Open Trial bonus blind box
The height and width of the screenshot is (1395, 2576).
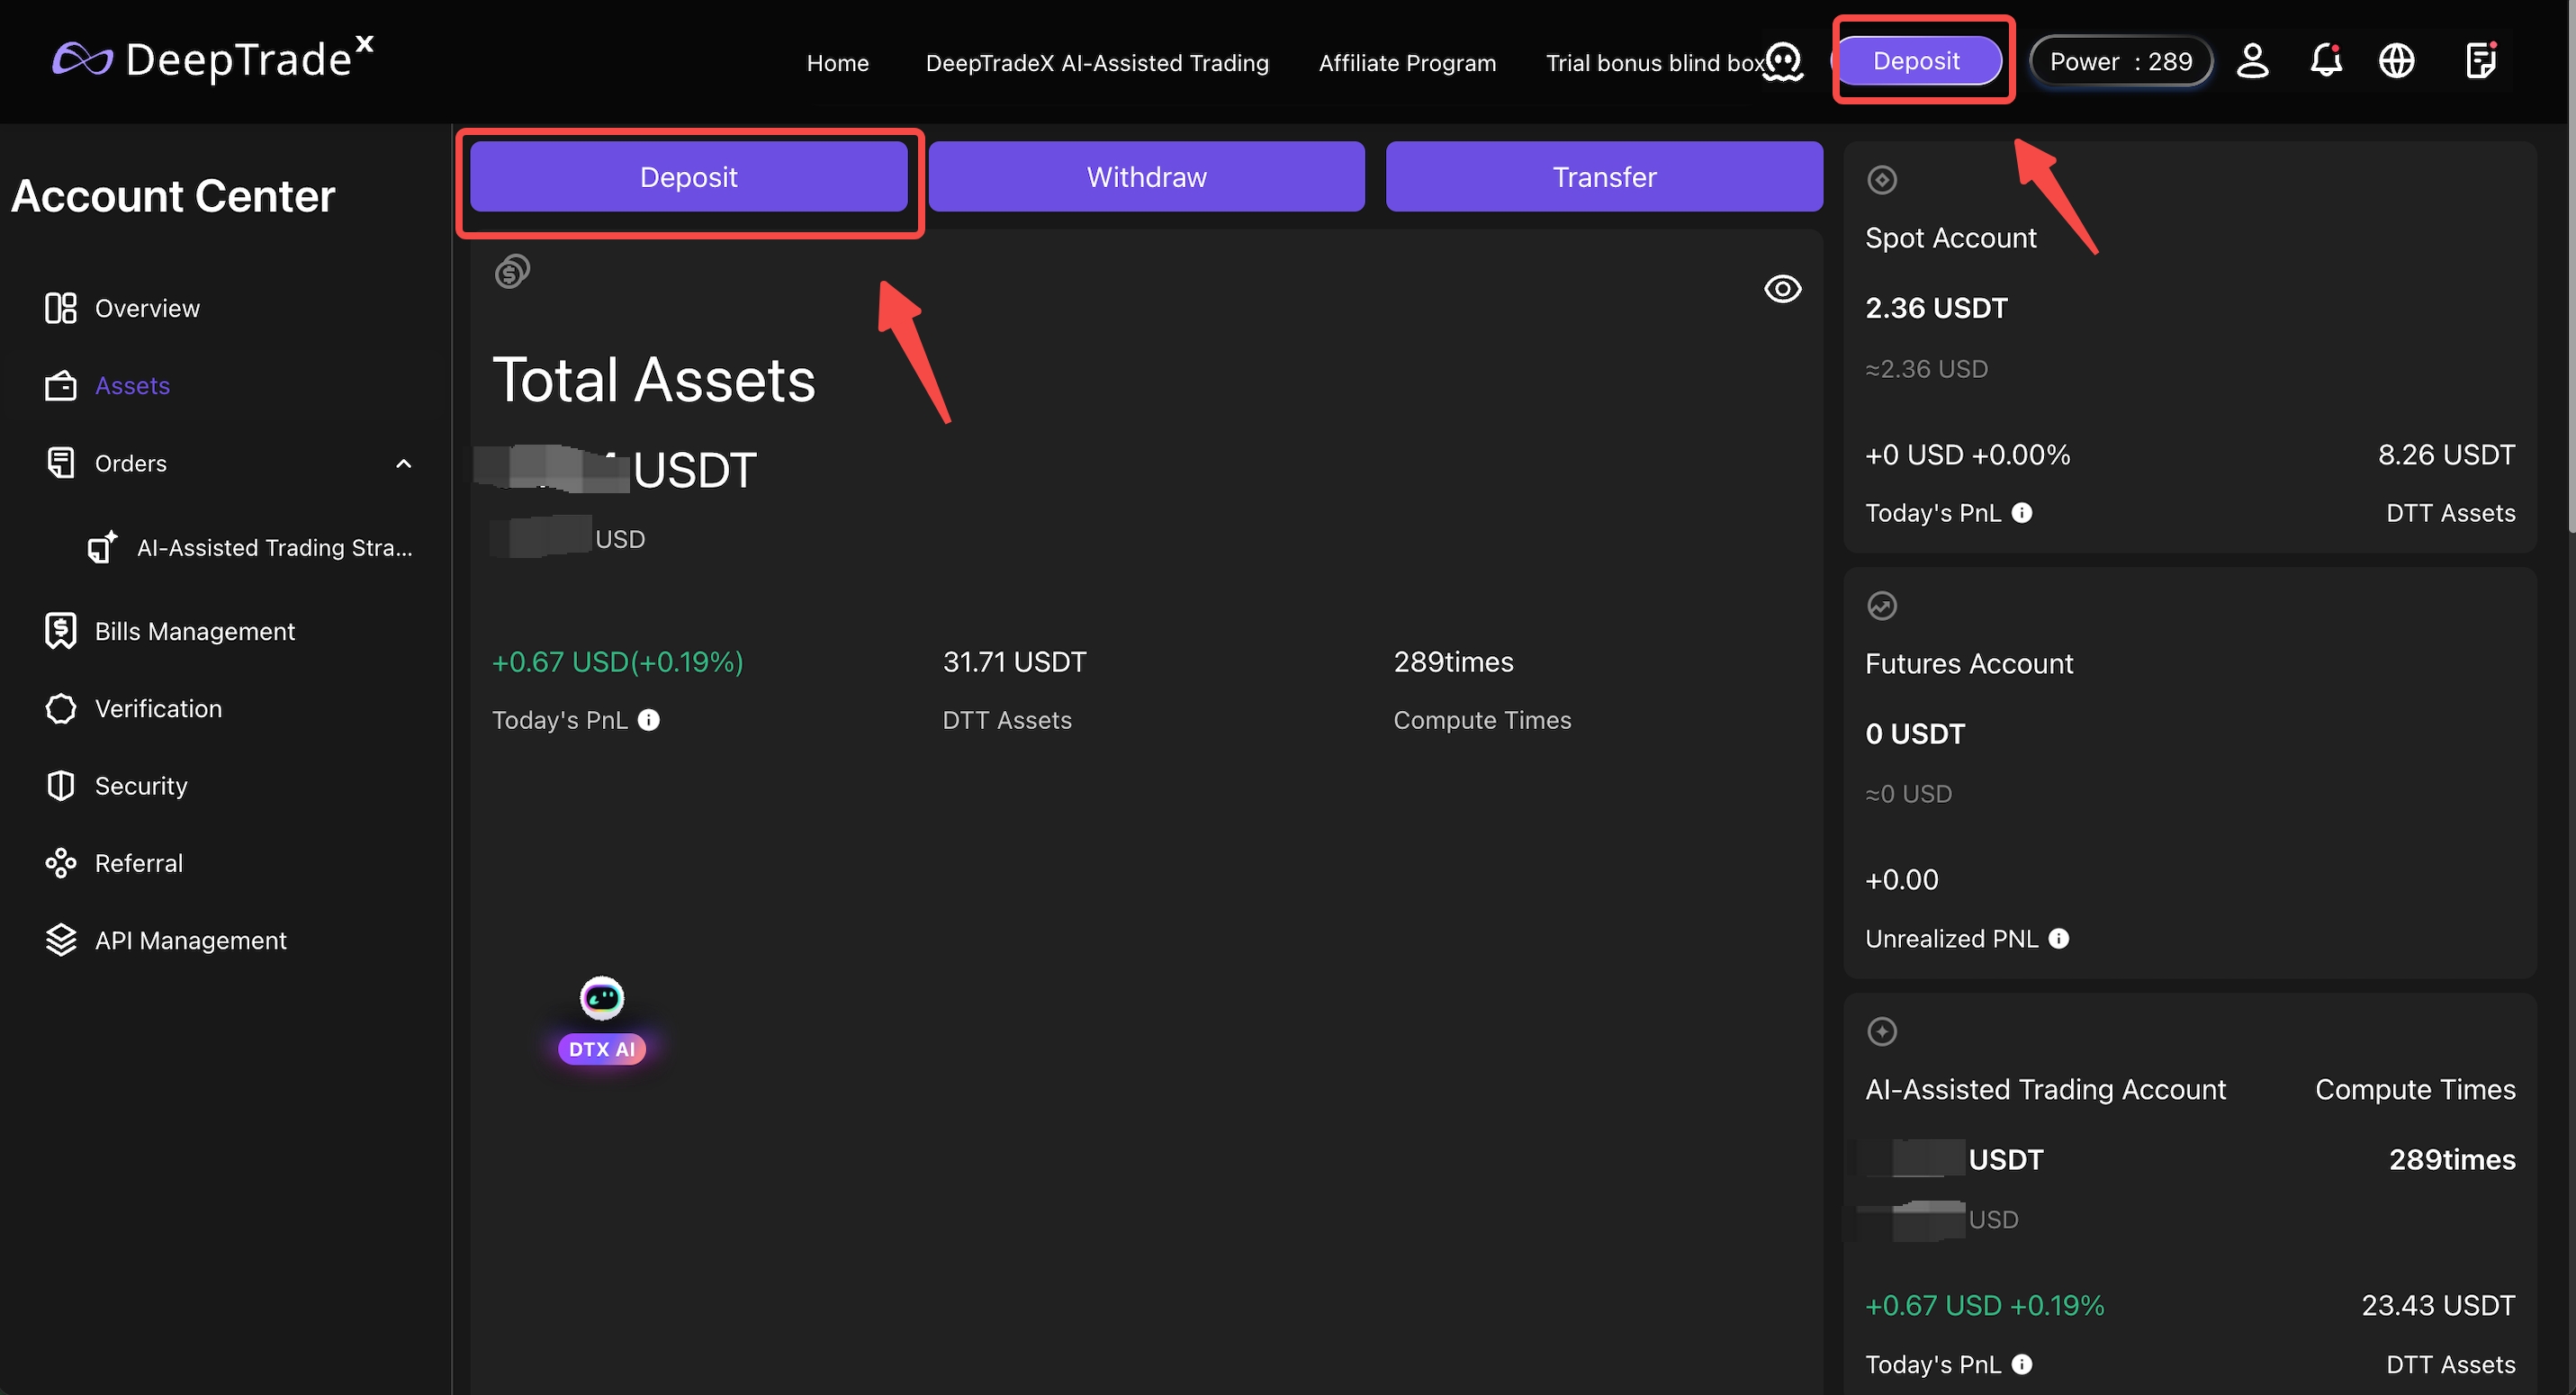pyautogui.click(x=1655, y=63)
